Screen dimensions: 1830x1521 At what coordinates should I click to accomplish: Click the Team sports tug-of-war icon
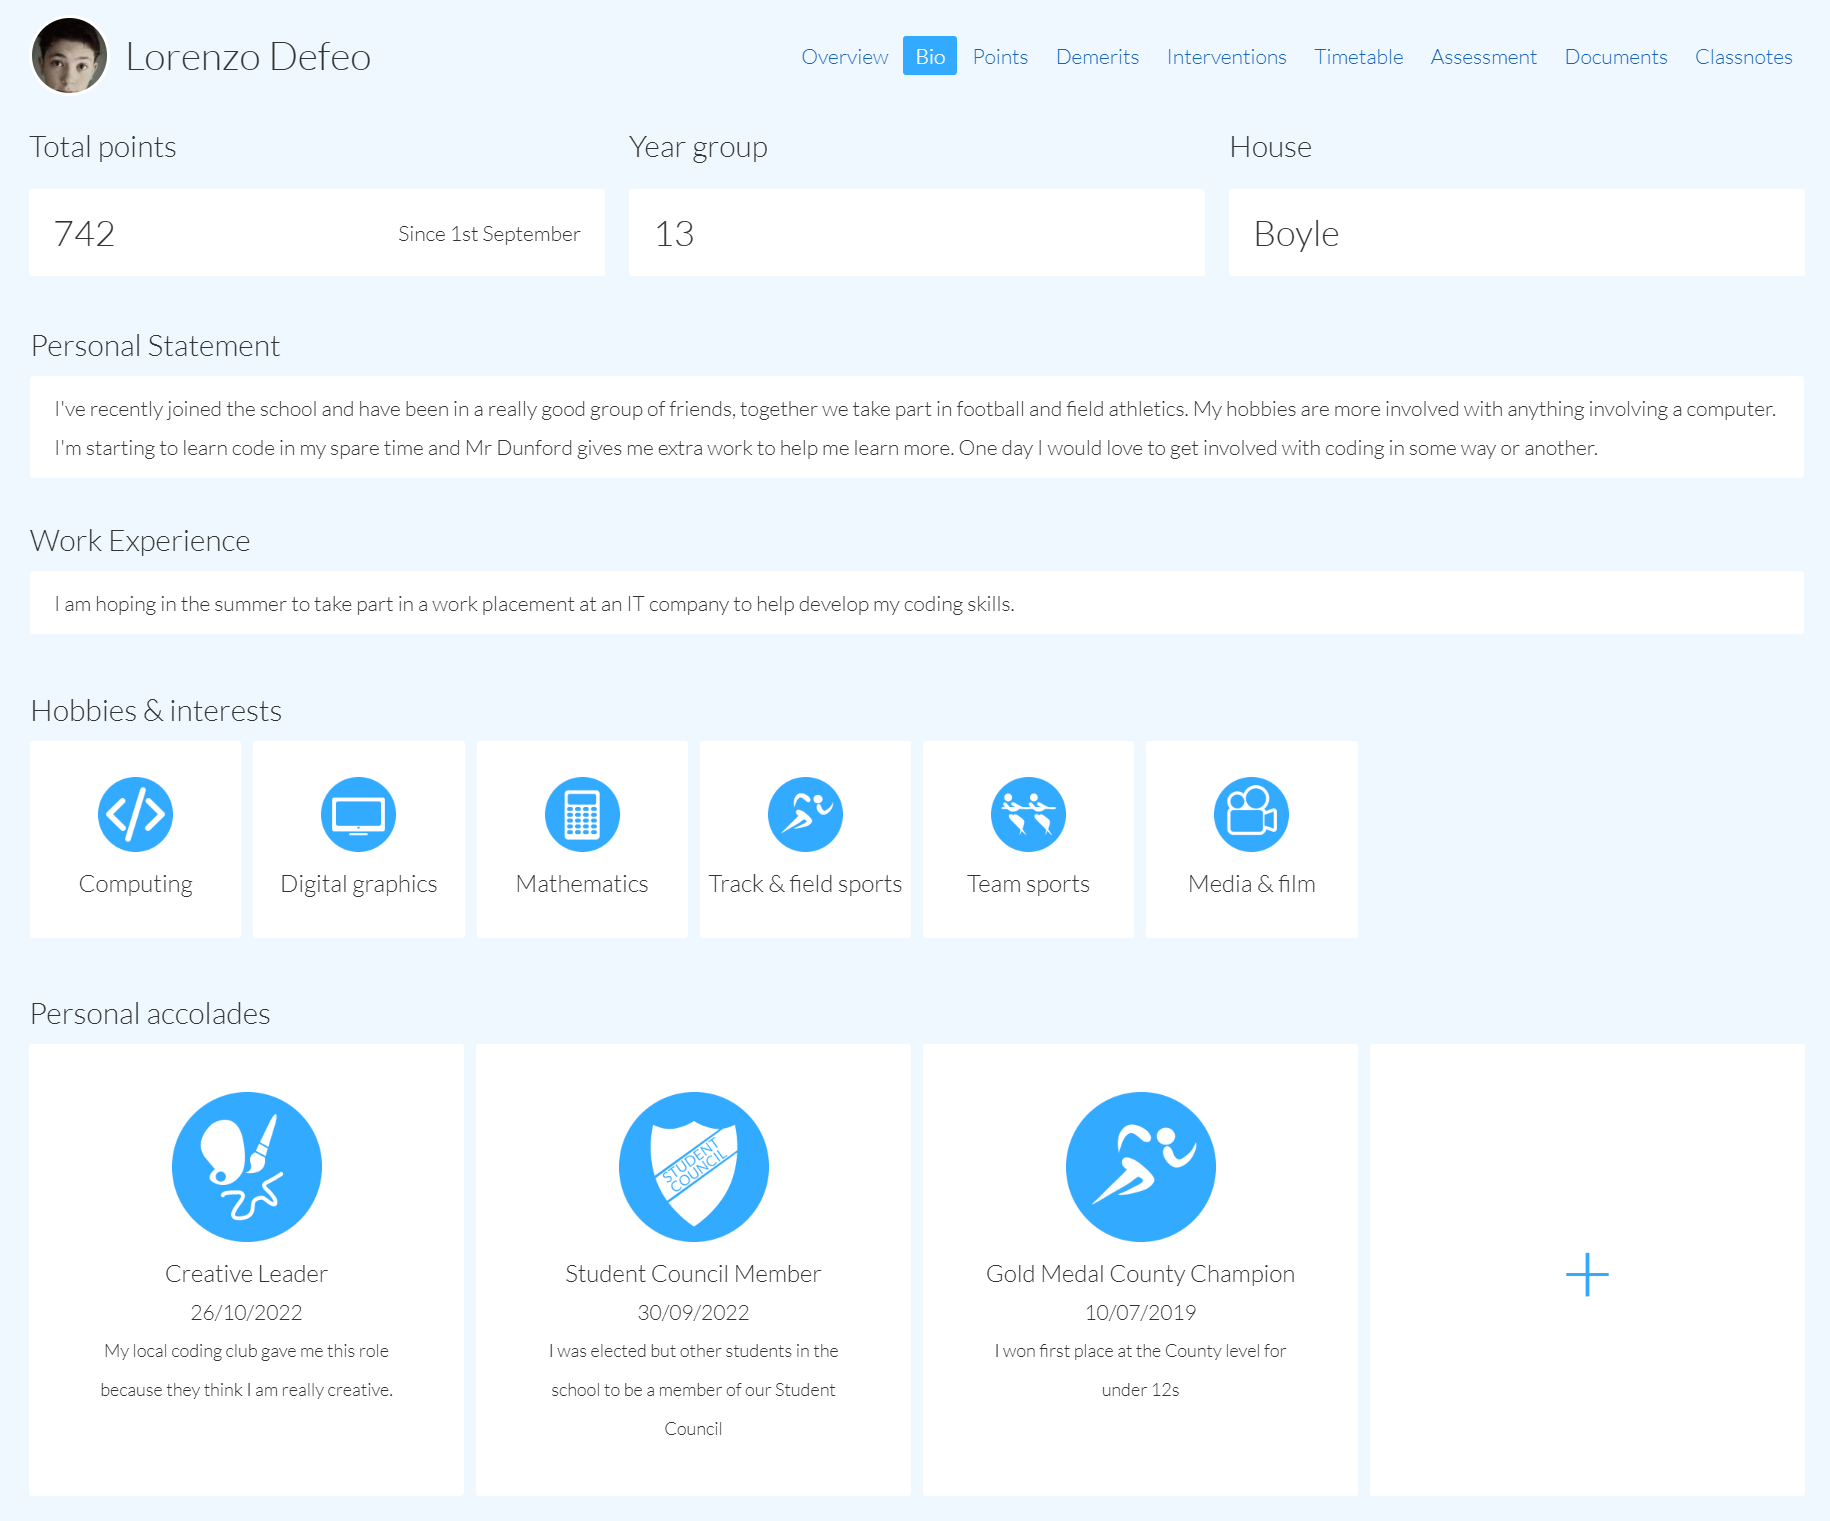[x=1028, y=814]
